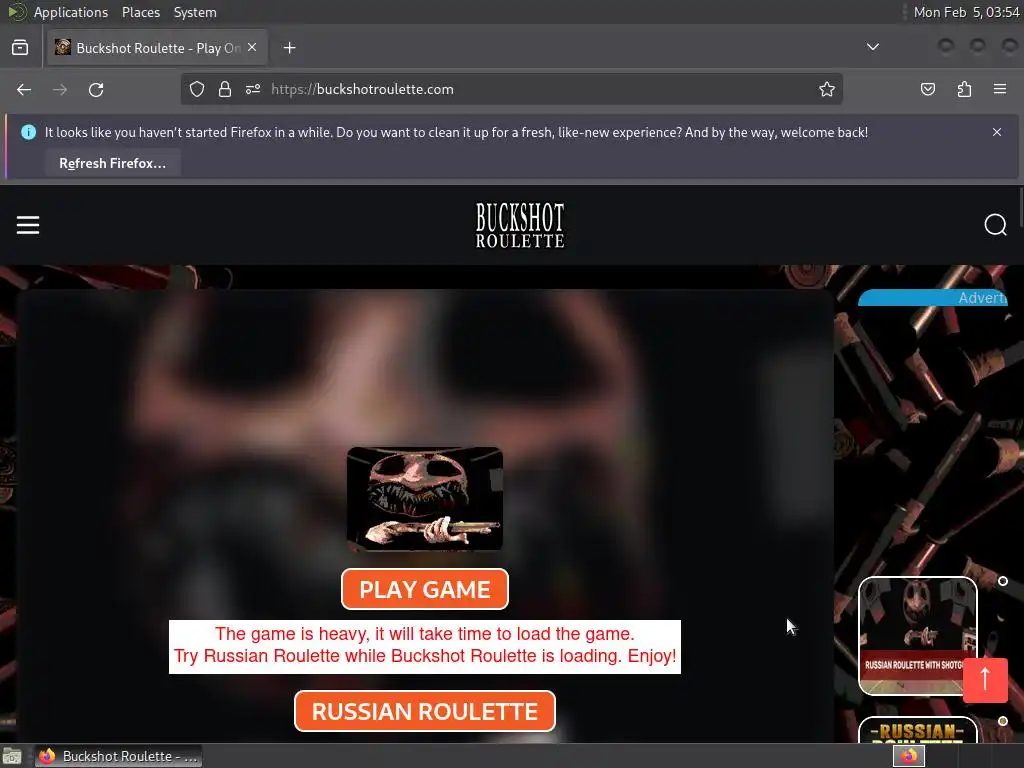This screenshot has width=1024, height=768.
Task: Open the System menu
Action: [195, 12]
